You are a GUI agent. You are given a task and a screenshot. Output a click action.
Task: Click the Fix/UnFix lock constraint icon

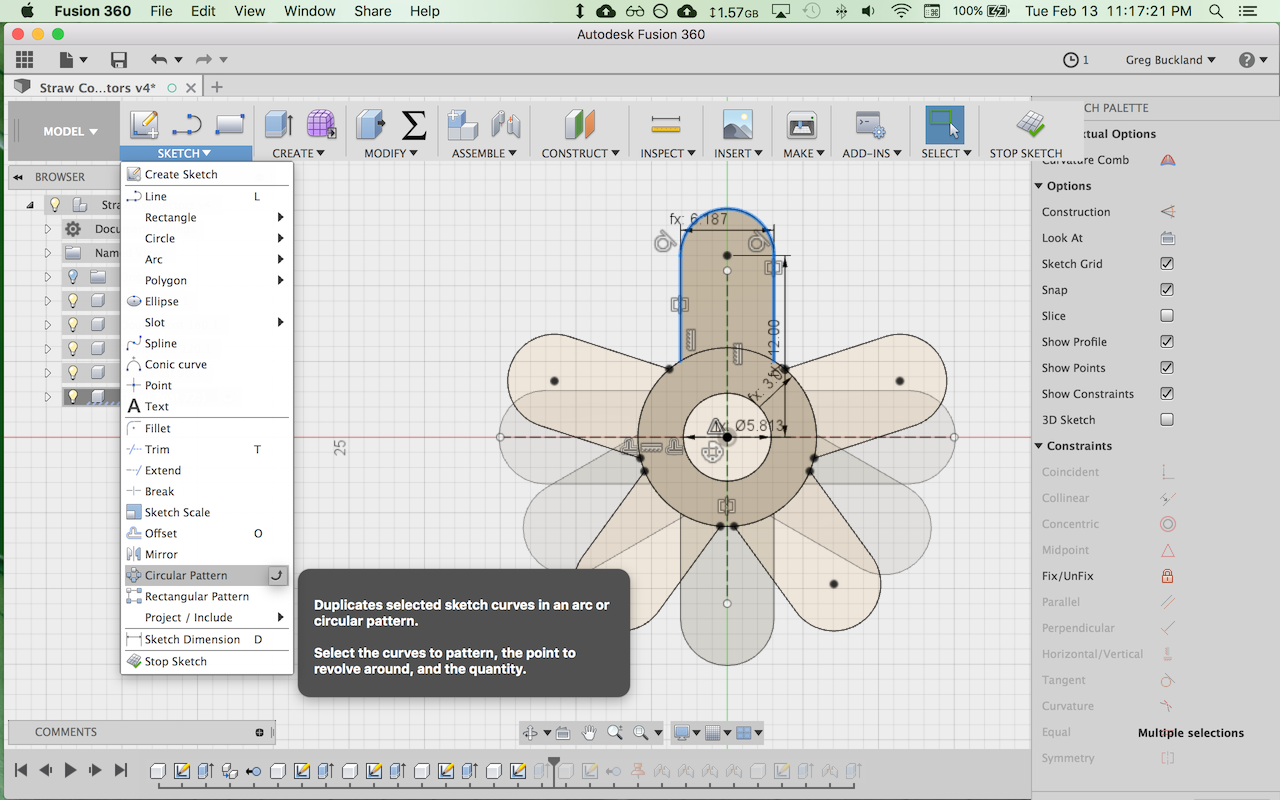click(1167, 576)
